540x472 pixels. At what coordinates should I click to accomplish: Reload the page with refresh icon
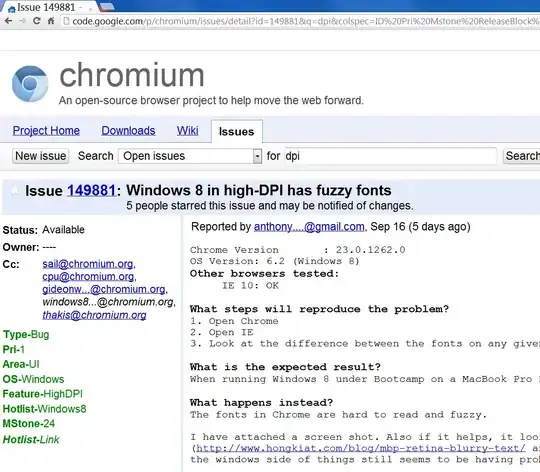(37, 21)
